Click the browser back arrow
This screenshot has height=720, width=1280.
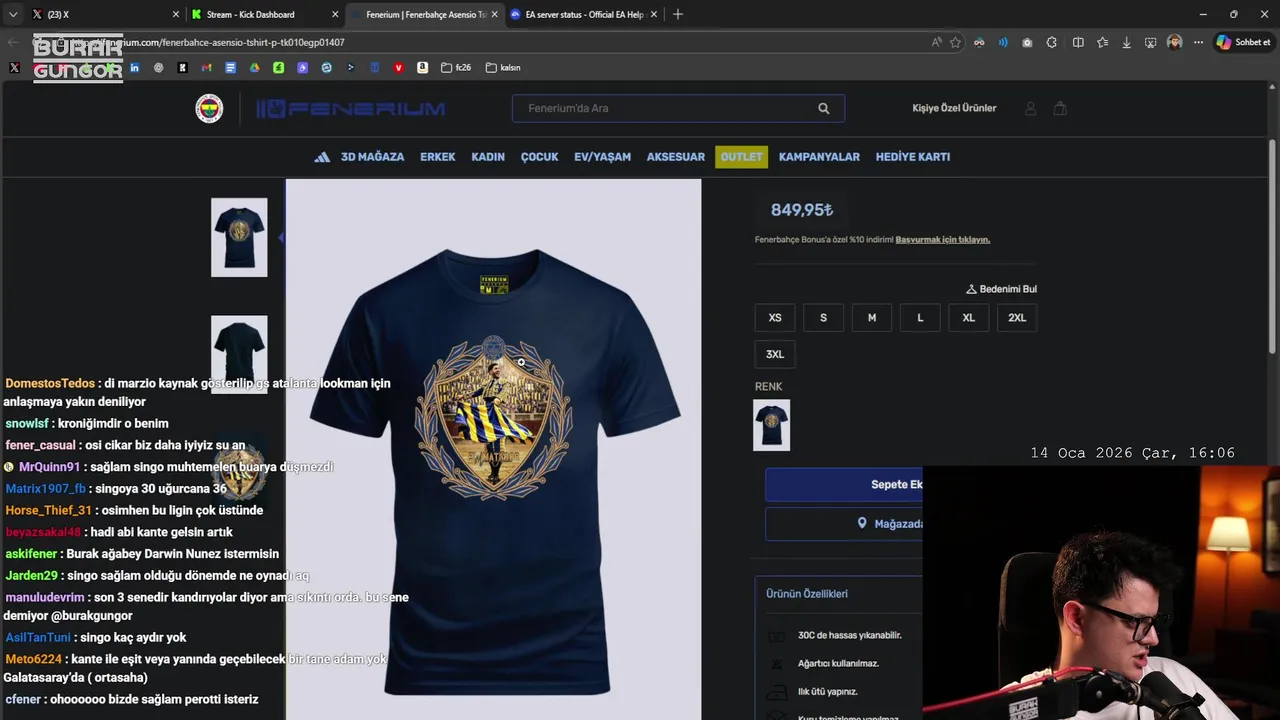13,42
